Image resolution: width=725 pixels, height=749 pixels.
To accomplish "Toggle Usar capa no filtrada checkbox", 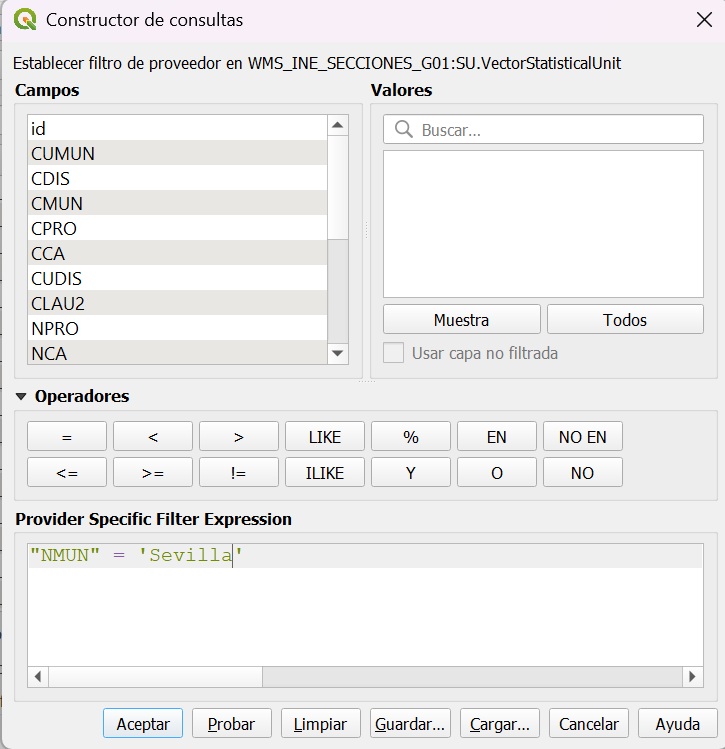I will pyautogui.click(x=394, y=353).
